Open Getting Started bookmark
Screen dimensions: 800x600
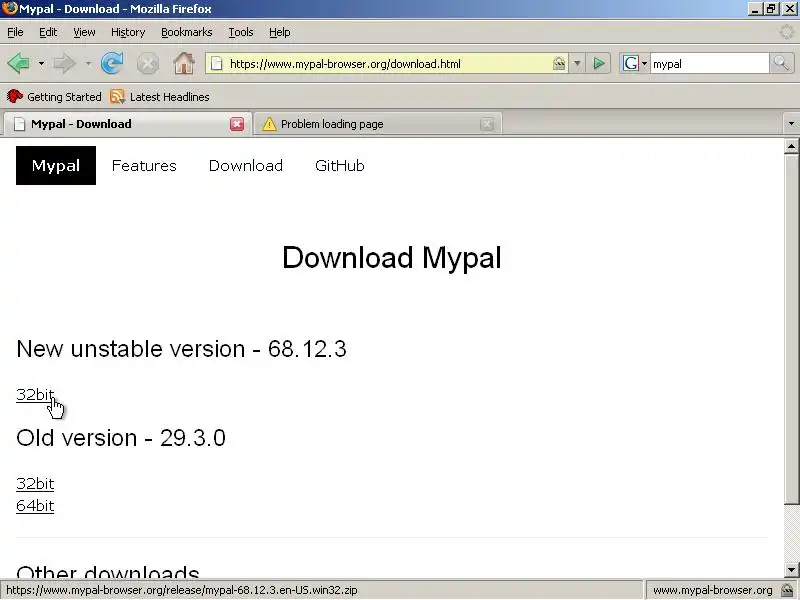(x=54, y=97)
